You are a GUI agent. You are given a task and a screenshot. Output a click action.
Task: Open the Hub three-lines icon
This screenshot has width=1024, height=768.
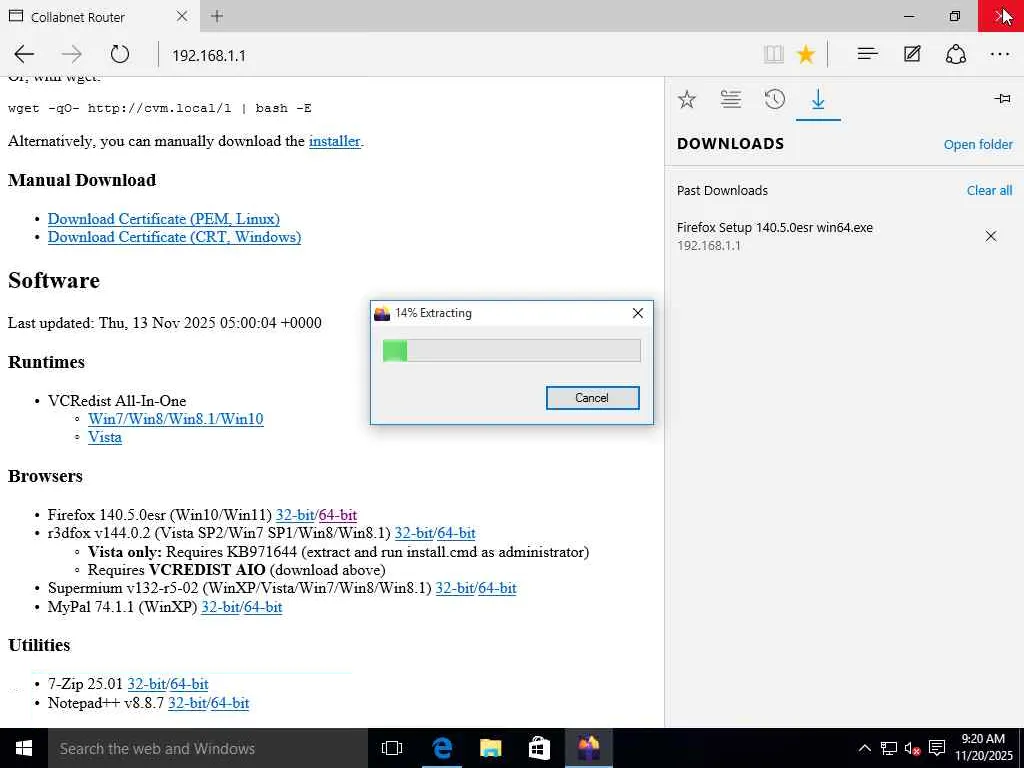[x=867, y=54]
